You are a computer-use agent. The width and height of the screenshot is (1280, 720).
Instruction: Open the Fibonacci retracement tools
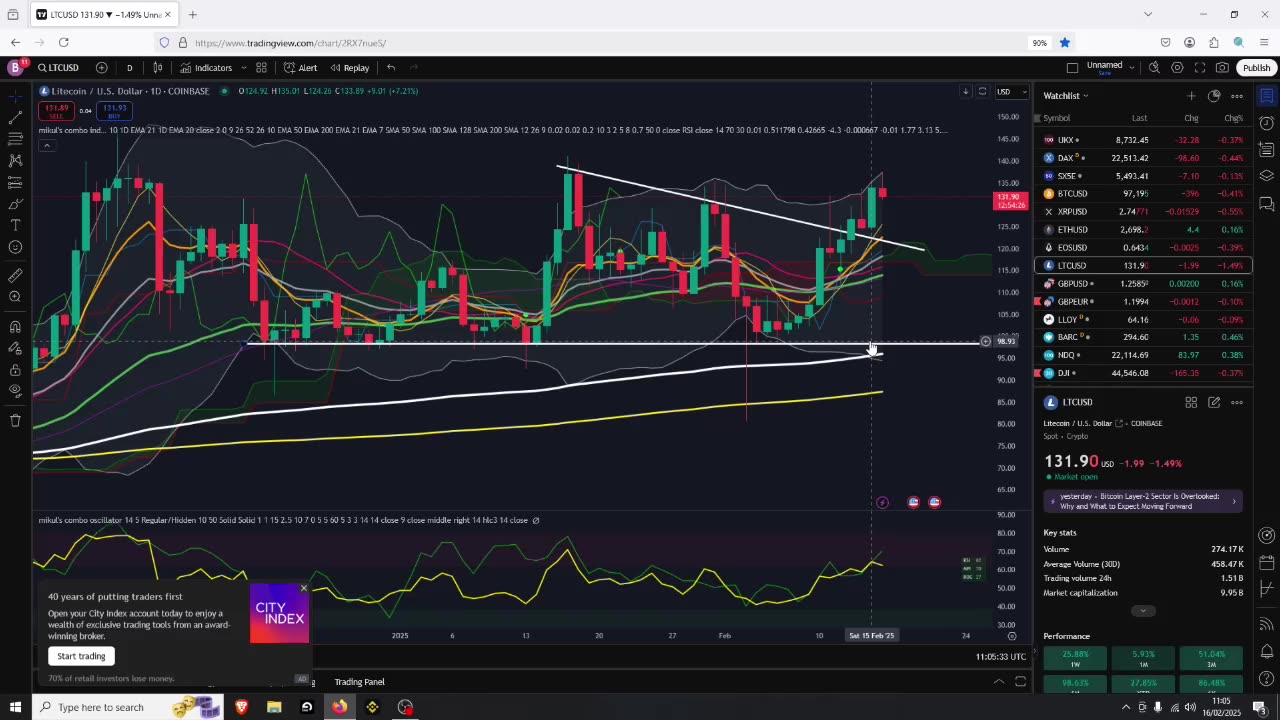click(15, 139)
